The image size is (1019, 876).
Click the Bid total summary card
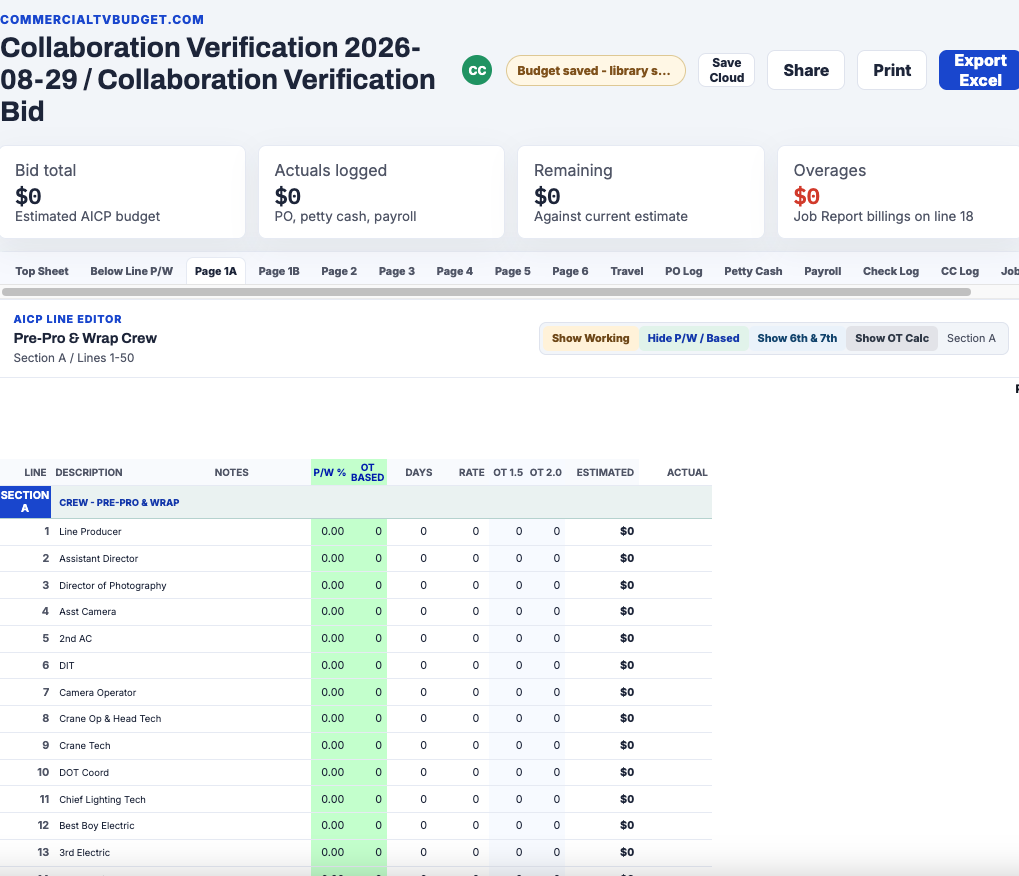[123, 192]
